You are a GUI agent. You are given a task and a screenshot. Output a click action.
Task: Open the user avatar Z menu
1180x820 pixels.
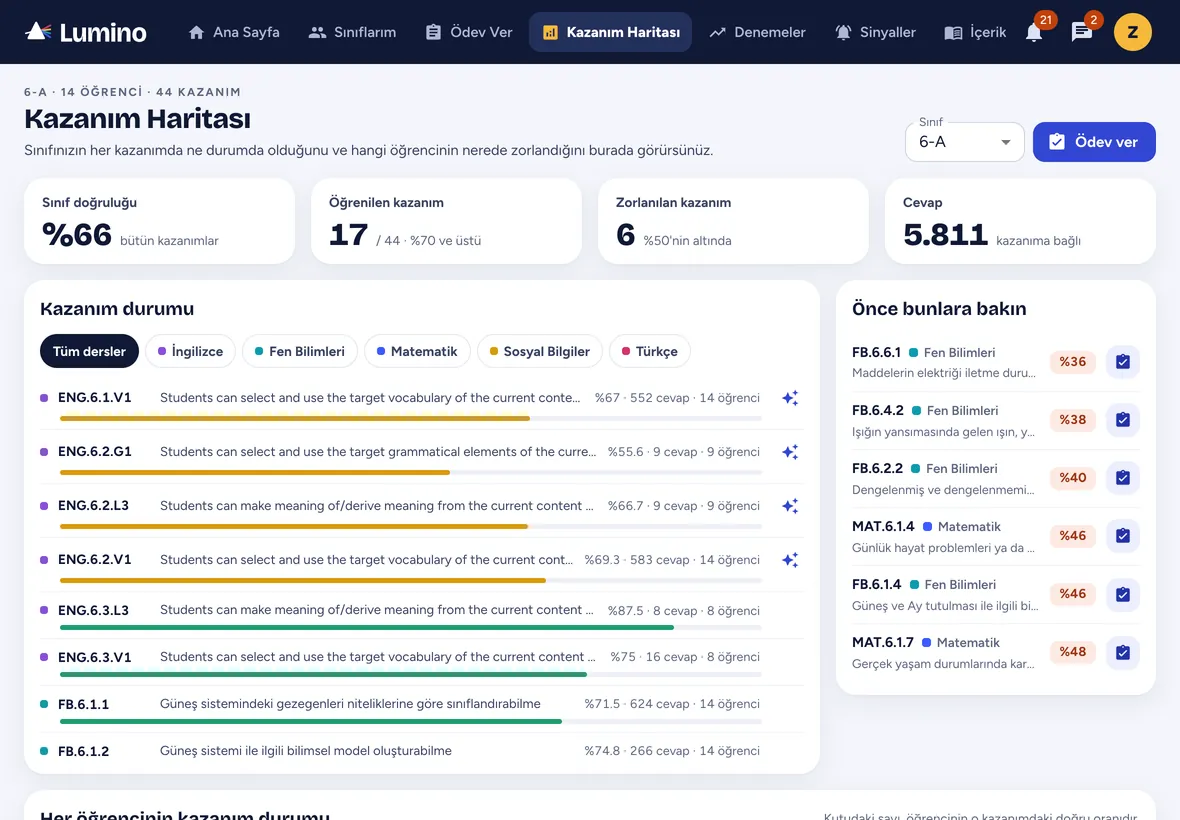[1133, 32]
